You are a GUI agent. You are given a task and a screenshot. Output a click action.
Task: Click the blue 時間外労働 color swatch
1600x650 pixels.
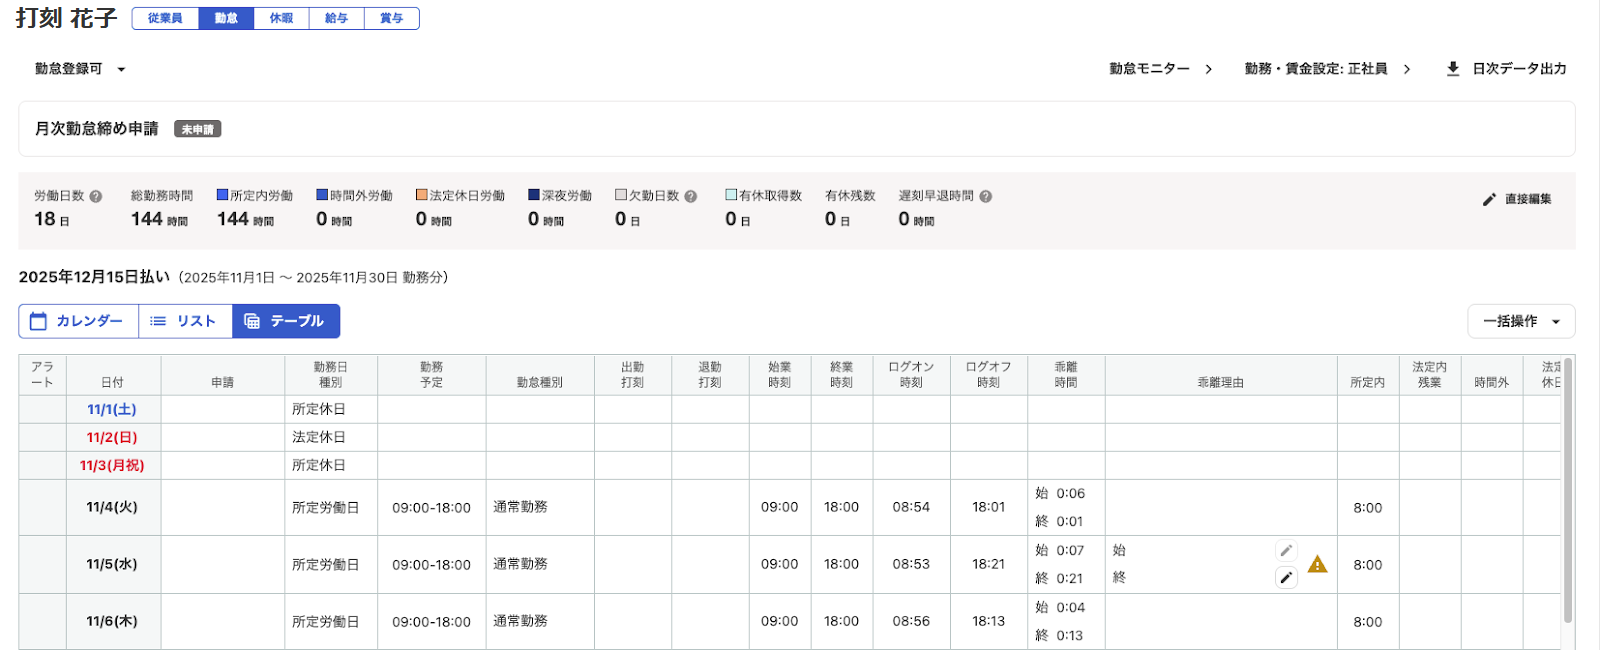click(322, 195)
